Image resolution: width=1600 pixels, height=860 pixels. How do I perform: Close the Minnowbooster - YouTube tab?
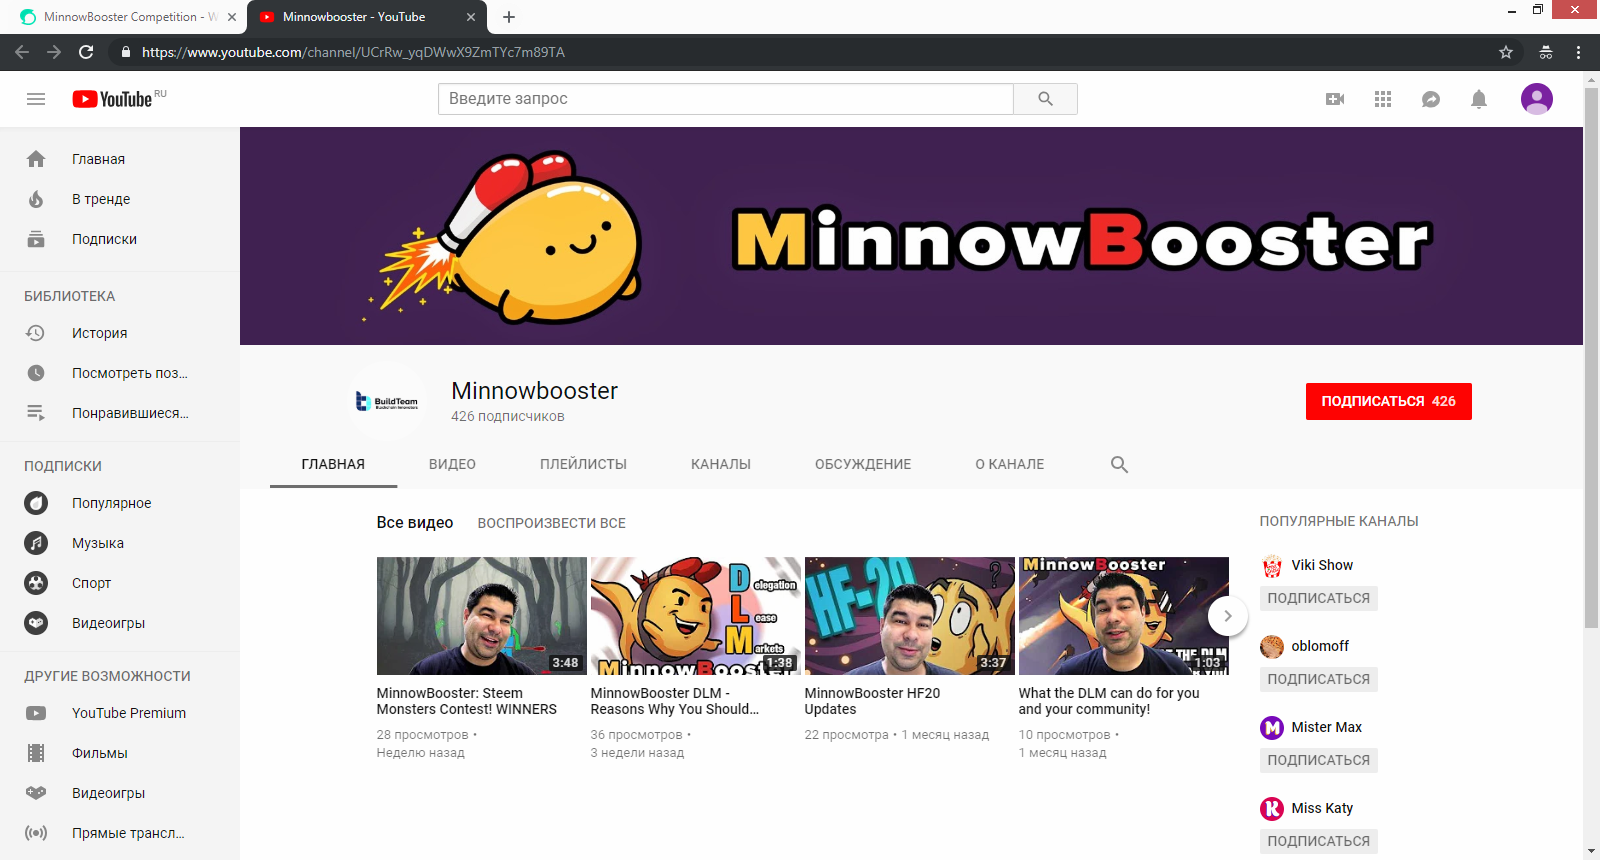471,17
